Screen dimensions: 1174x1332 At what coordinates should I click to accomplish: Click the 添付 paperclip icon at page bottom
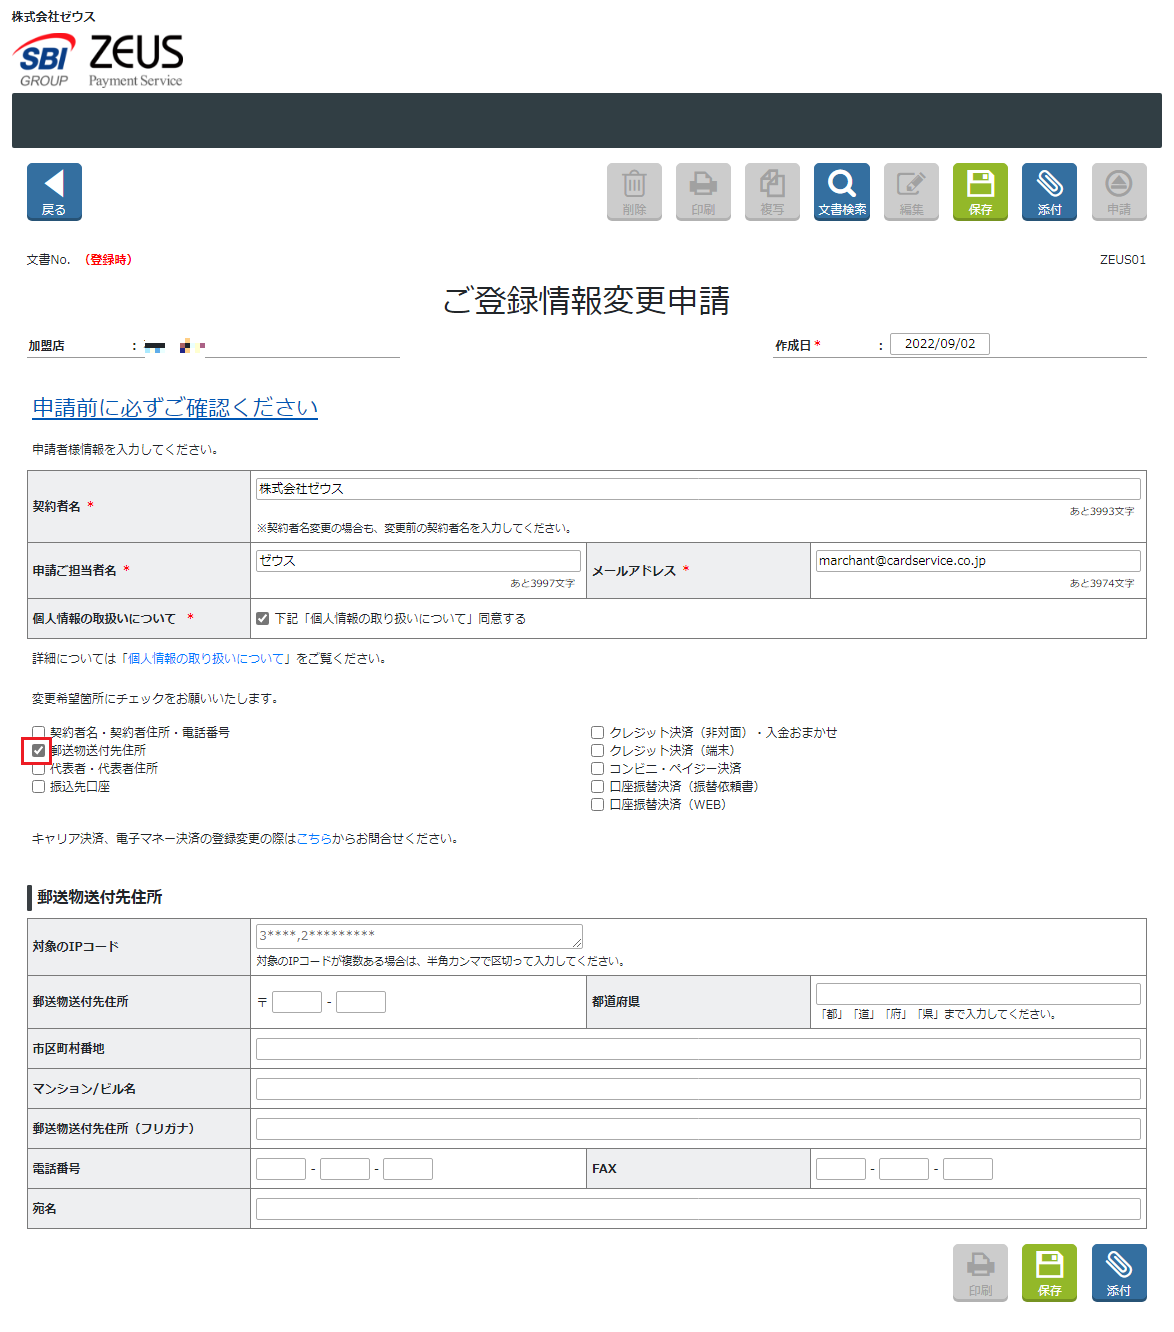pyautogui.click(x=1118, y=1273)
